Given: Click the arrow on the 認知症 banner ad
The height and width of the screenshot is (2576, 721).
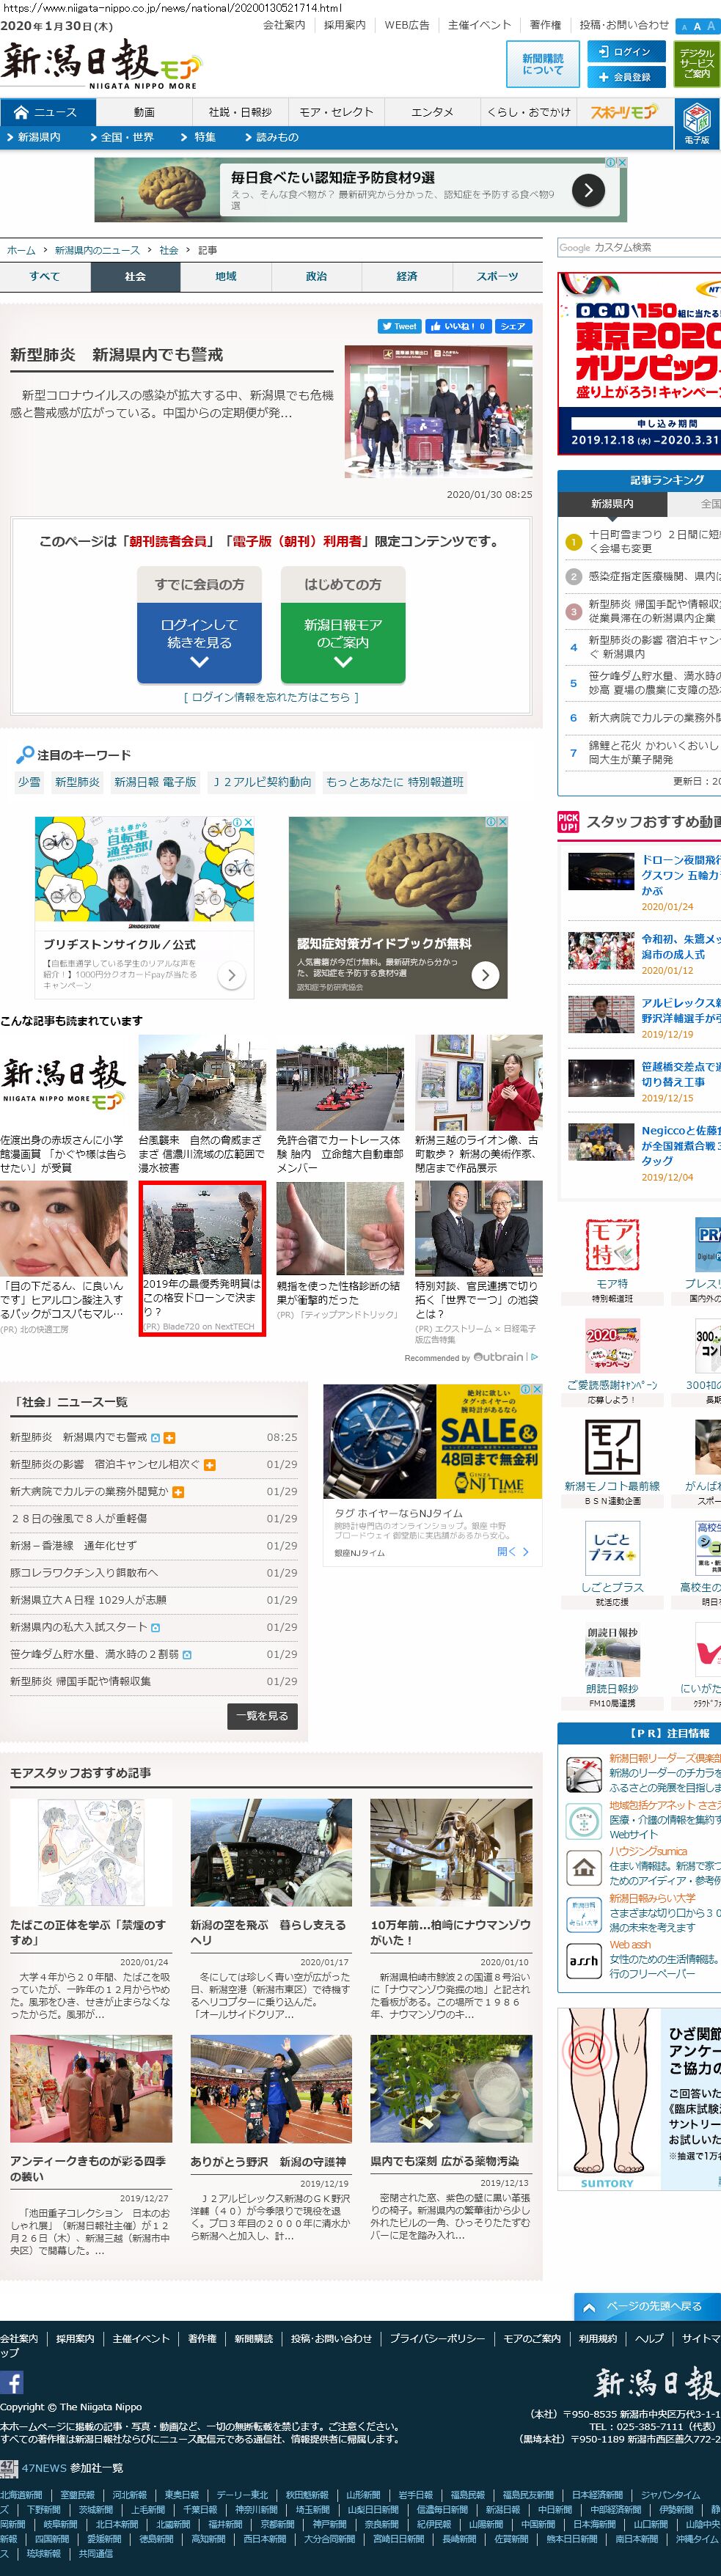Looking at the screenshot, I should coord(588,189).
